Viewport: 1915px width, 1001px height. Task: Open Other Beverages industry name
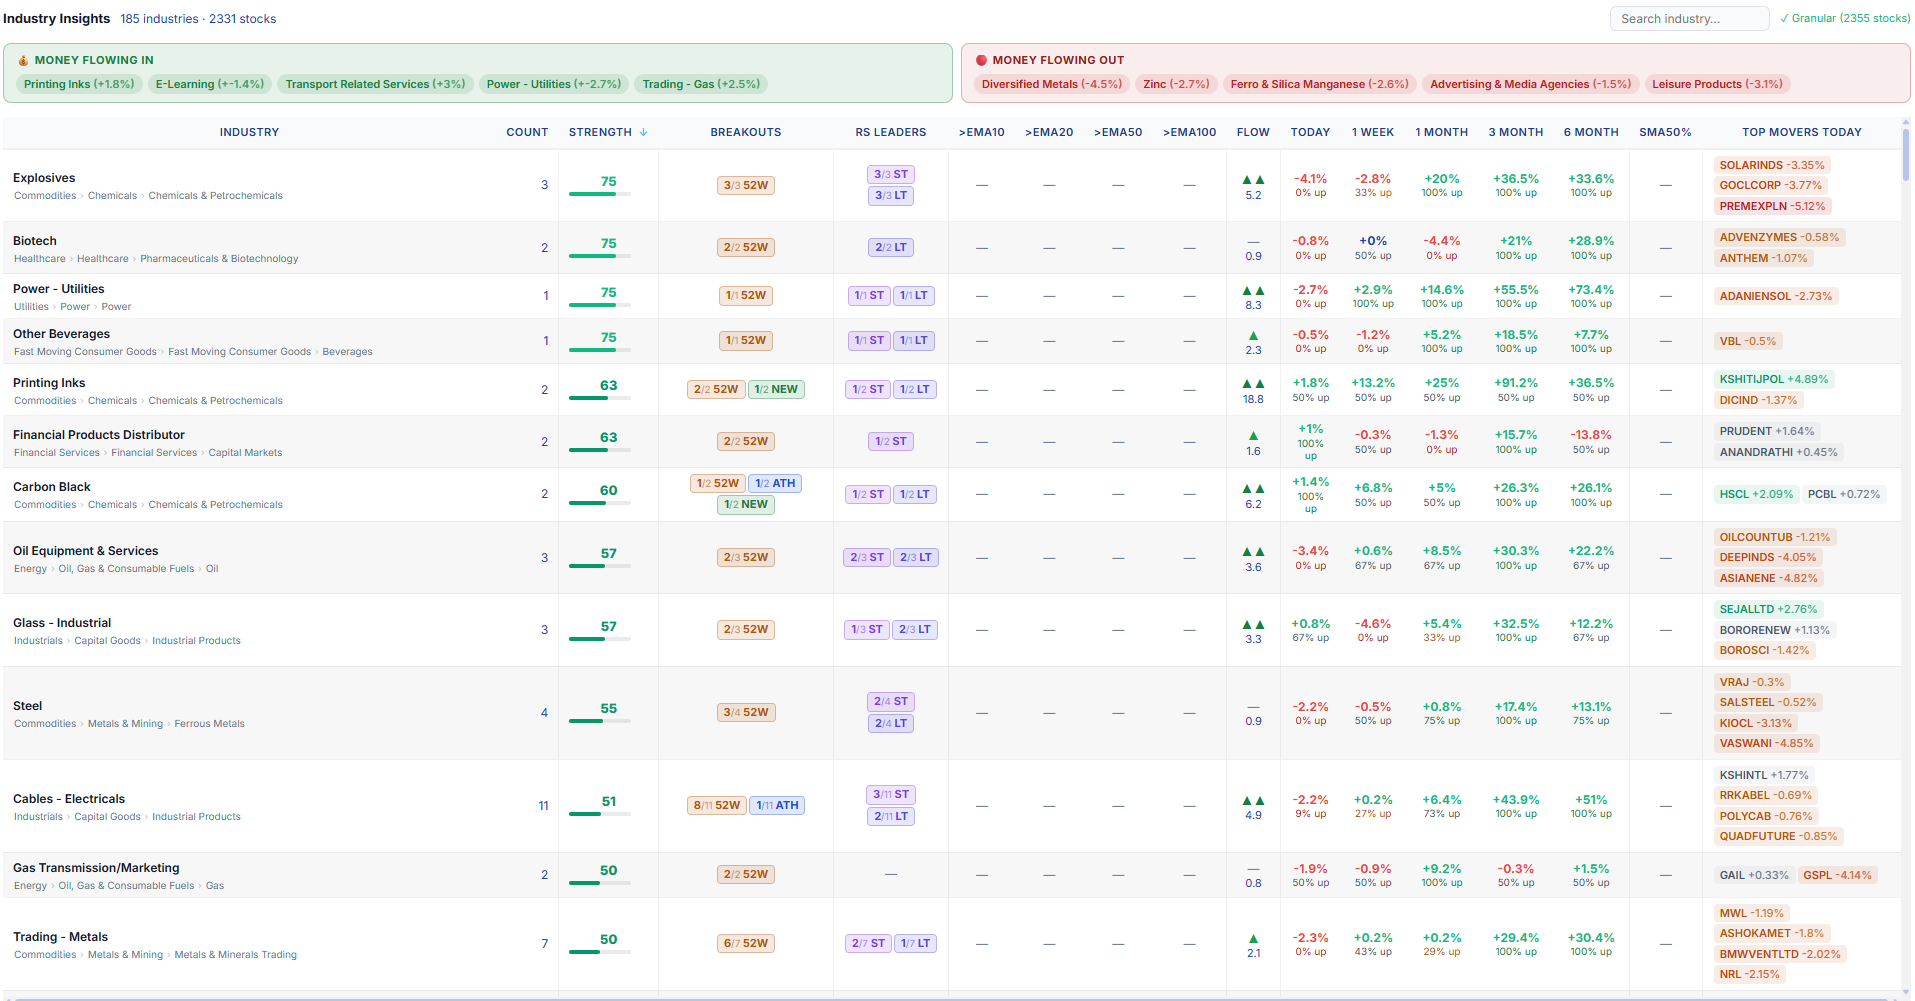click(x=61, y=334)
